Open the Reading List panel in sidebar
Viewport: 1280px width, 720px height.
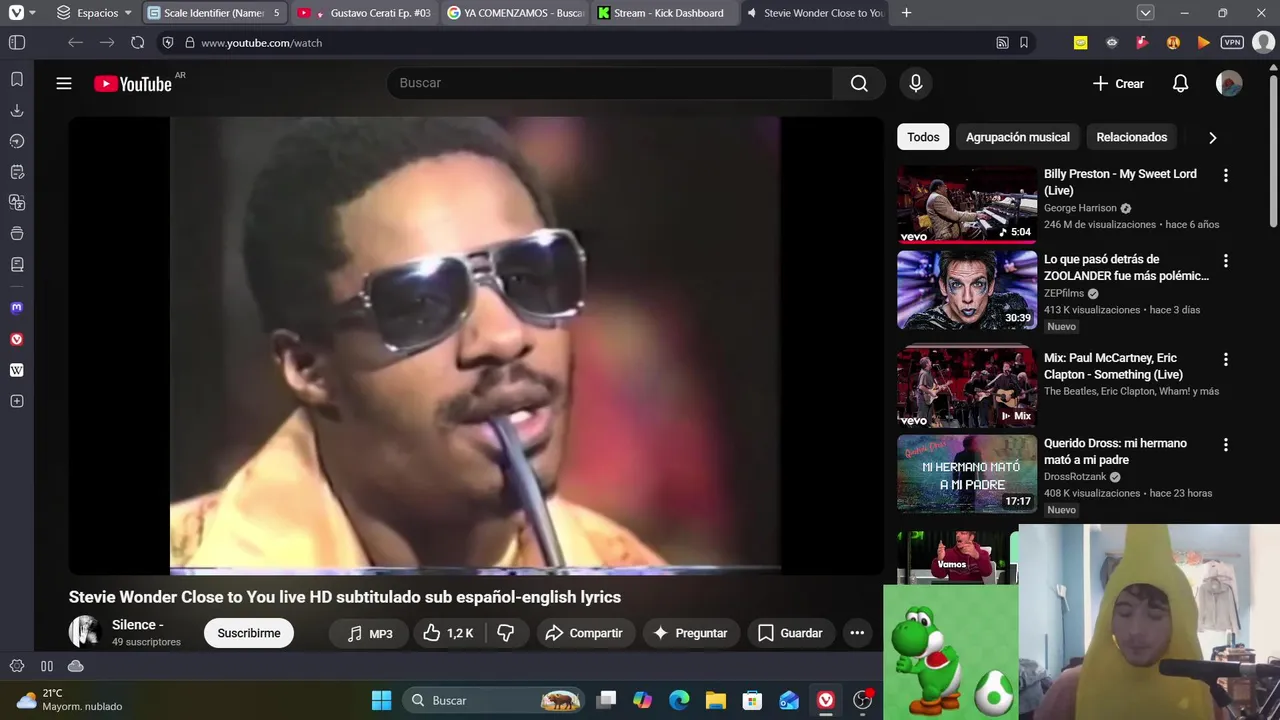17,265
